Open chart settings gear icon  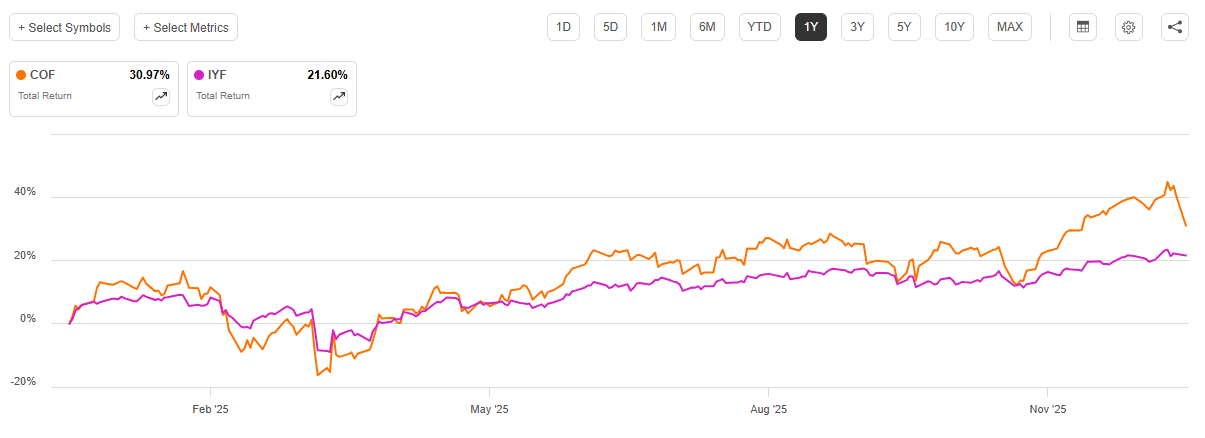pos(1128,27)
